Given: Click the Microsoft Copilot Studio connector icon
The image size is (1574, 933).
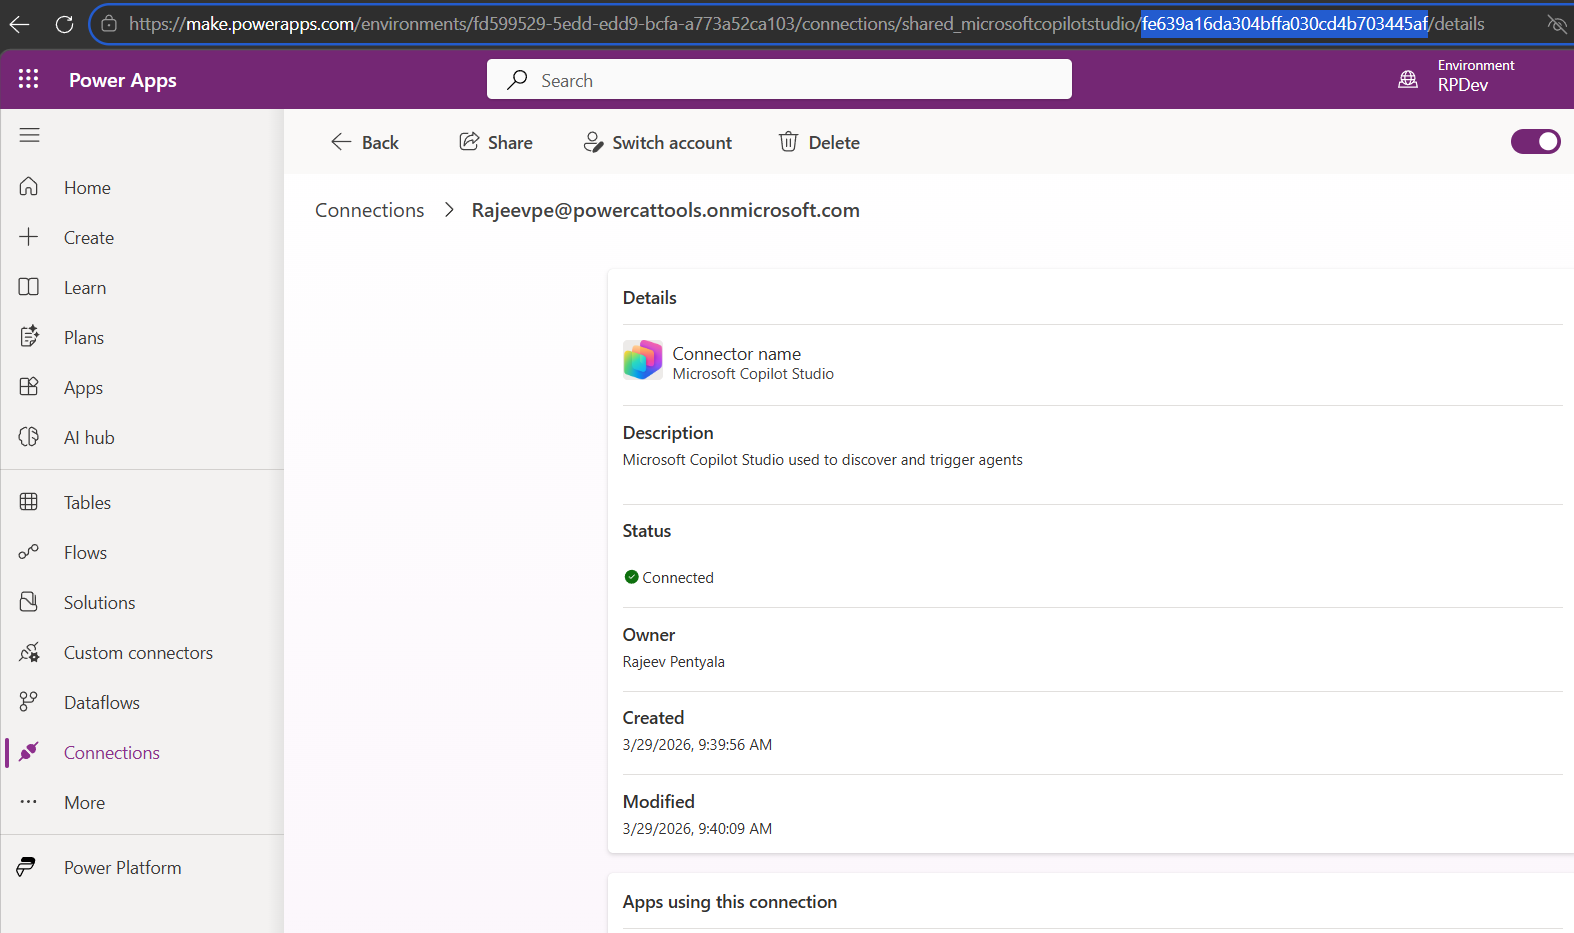Looking at the screenshot, I should coord(642,361).
